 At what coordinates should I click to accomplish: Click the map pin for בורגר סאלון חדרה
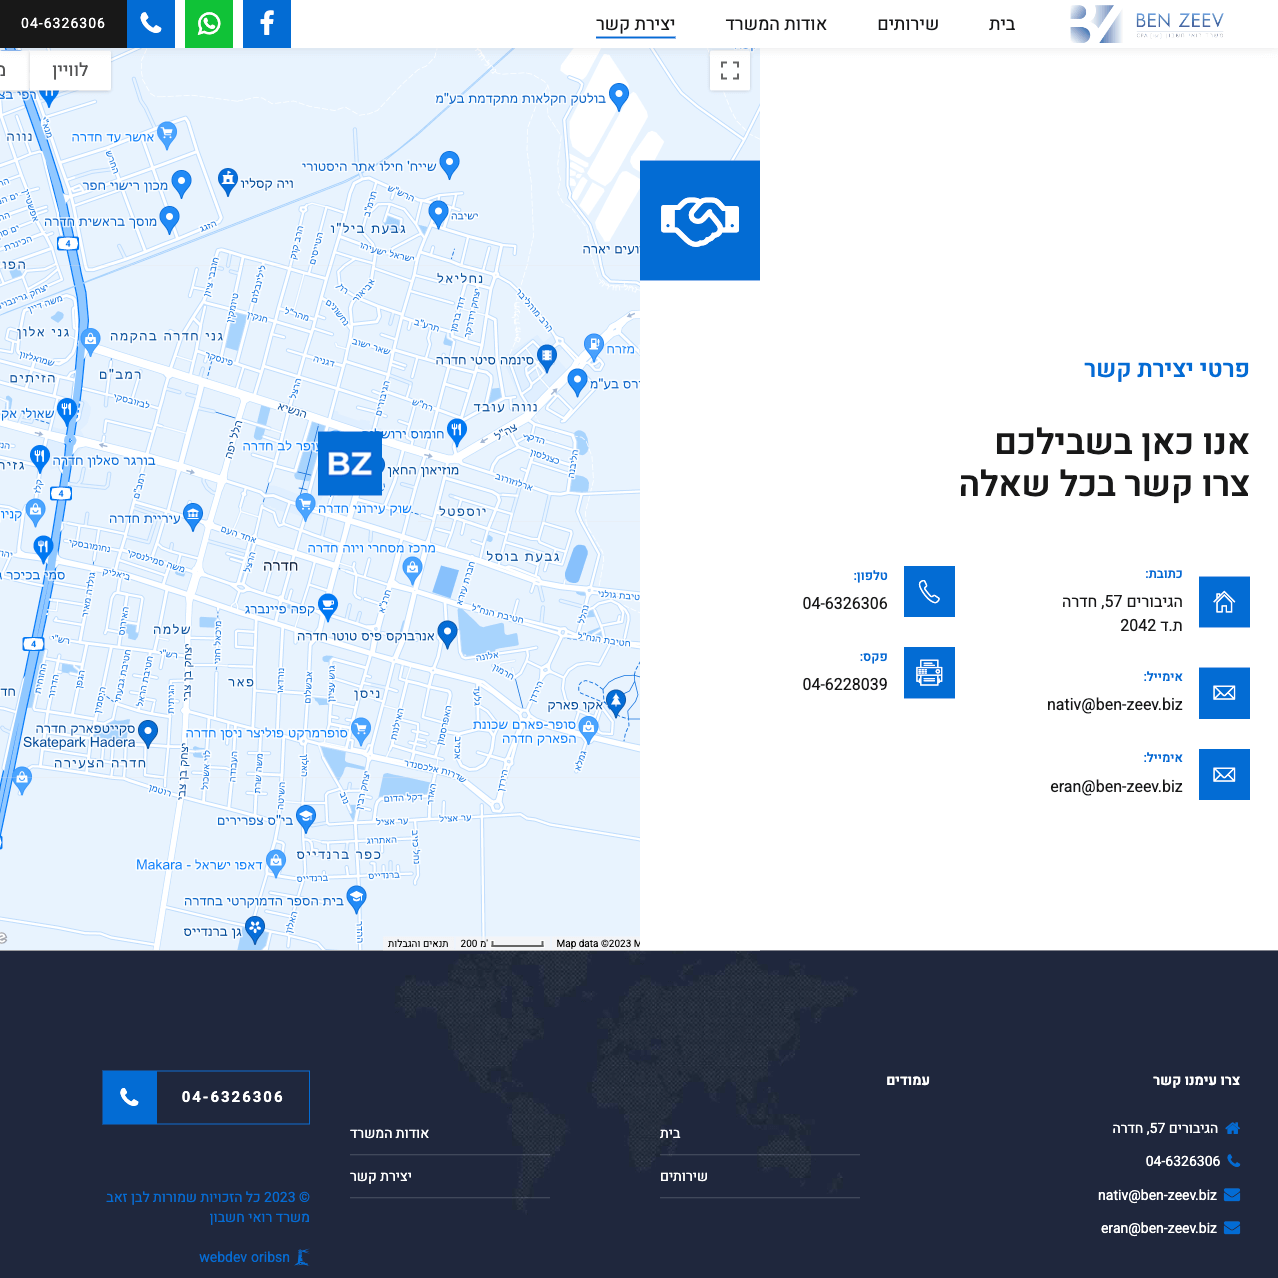click(39, 457)
